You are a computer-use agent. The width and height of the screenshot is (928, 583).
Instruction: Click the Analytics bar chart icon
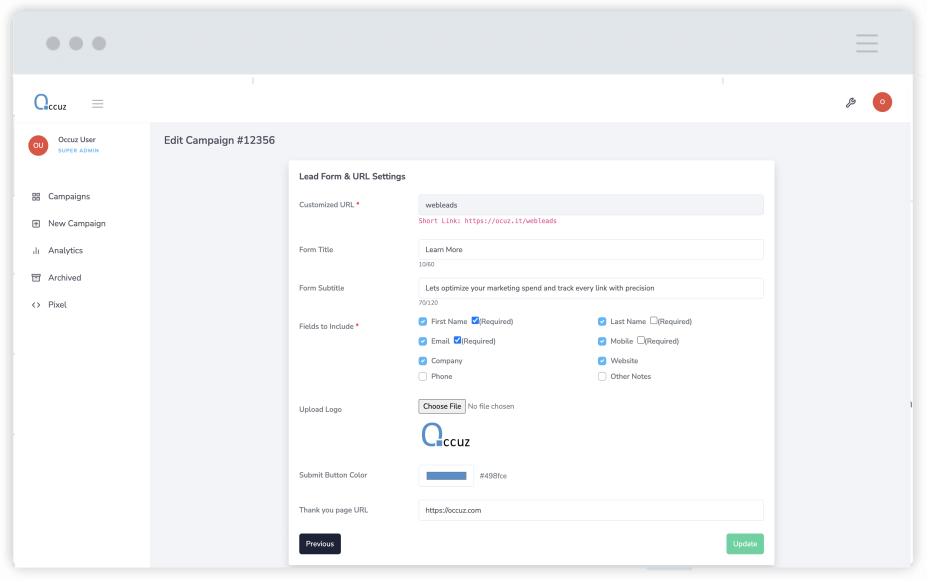[36, 251]
